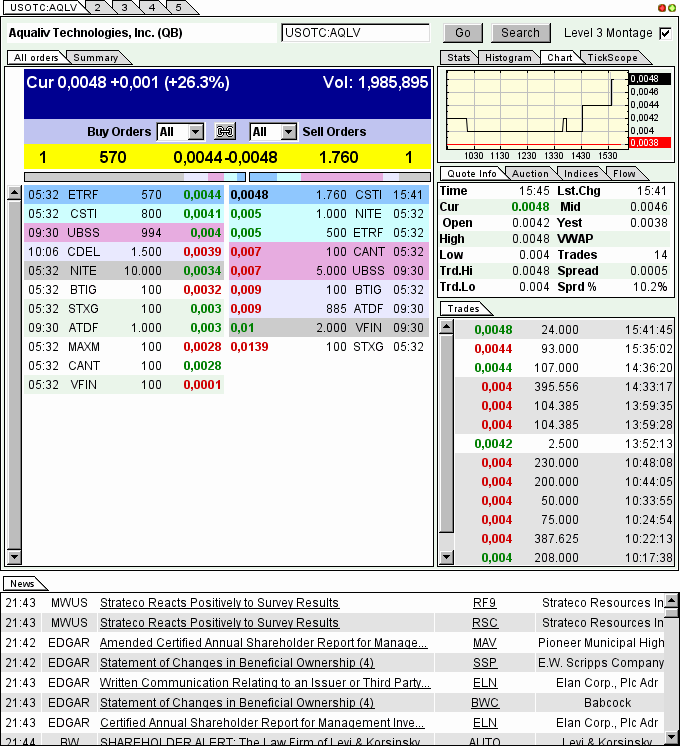Click the Trades list scroll down arrow
This screenshot has height=750, width=680.
click(447, 556)
